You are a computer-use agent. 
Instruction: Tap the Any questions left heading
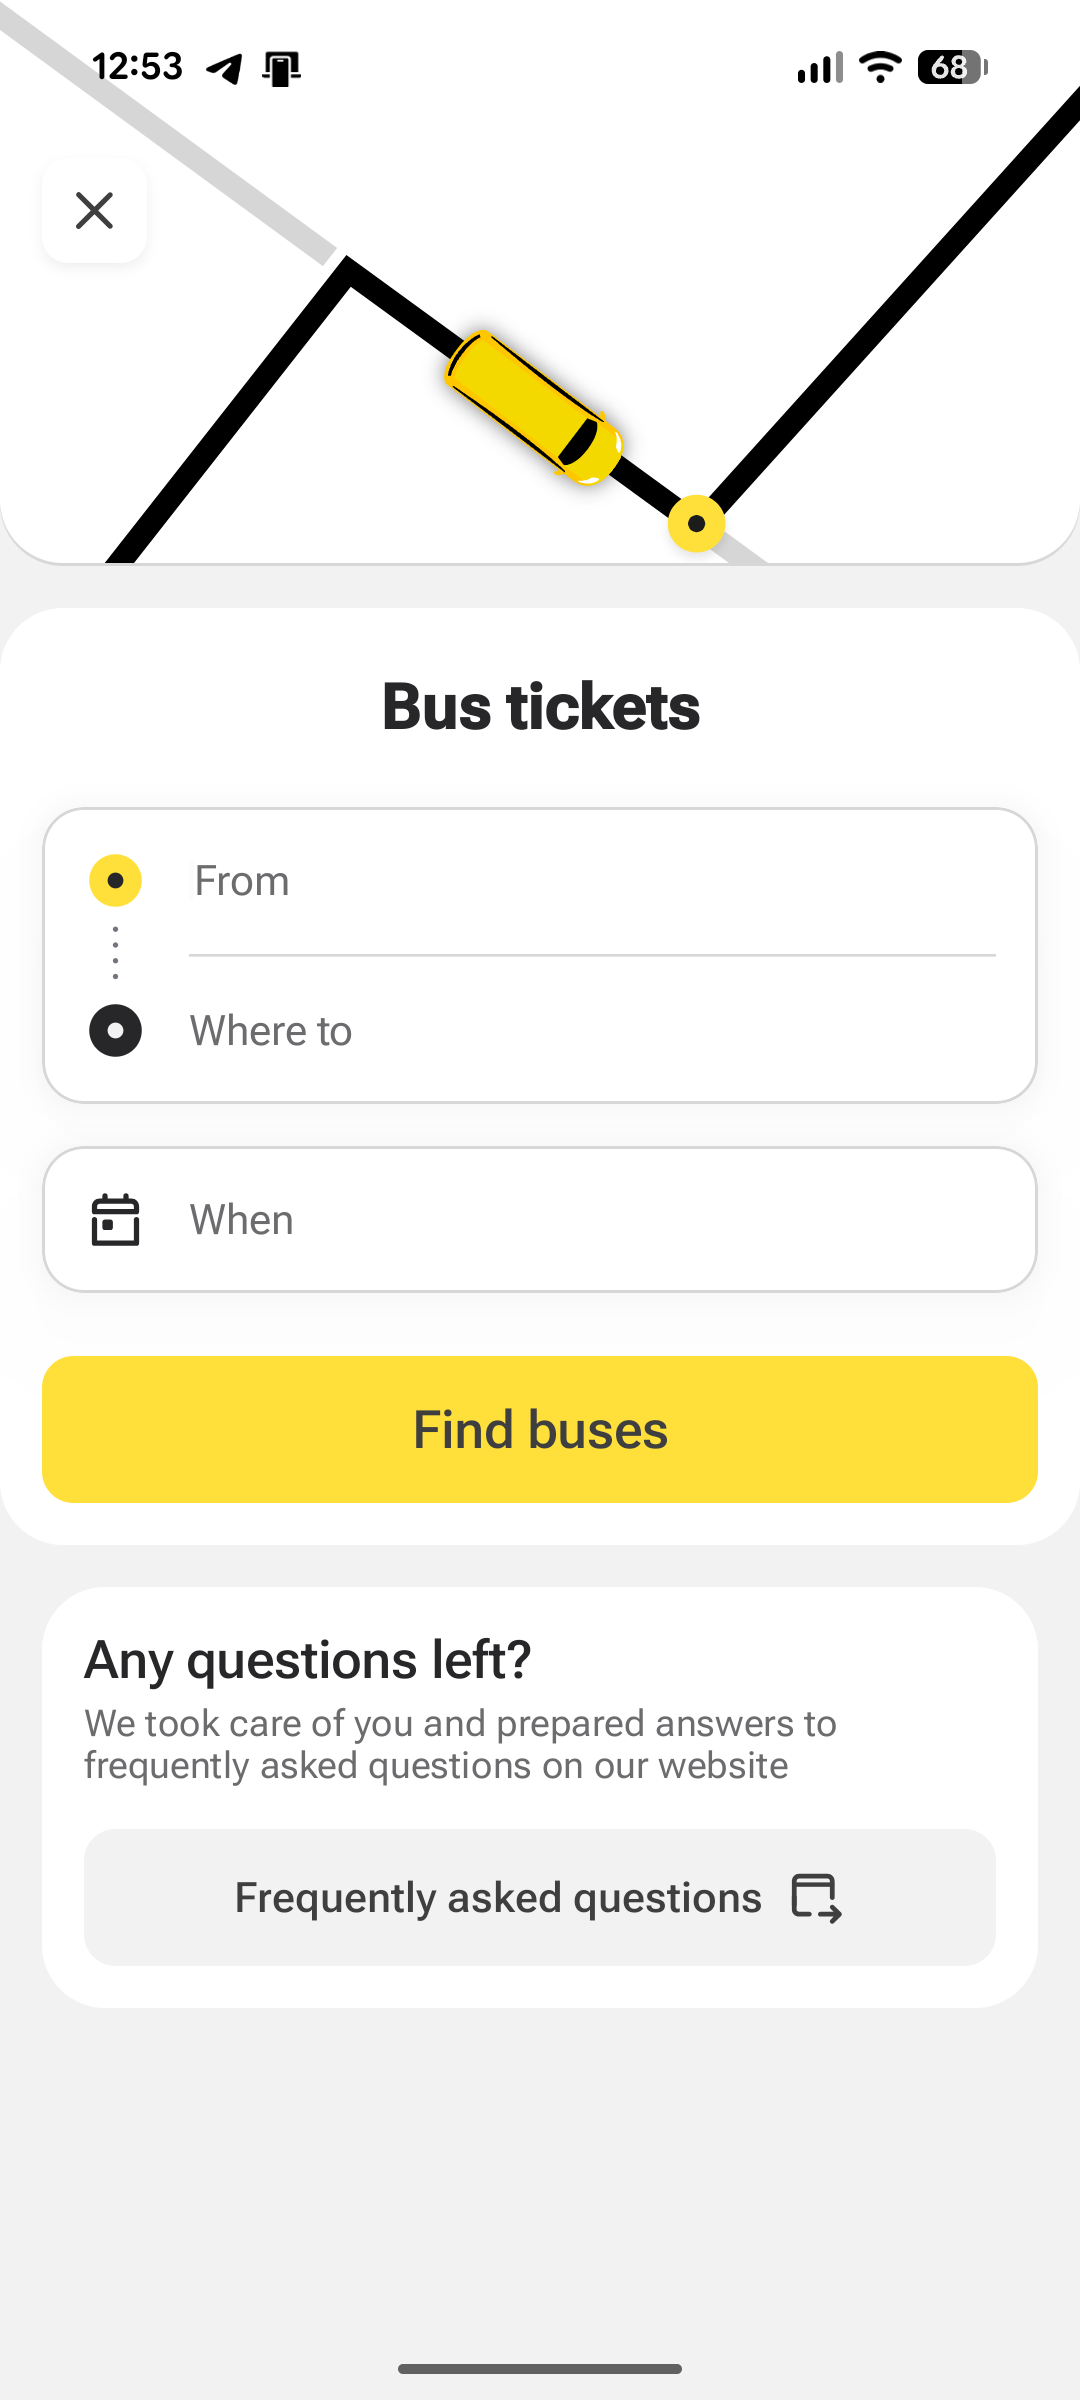click(x=308, y=1660)
